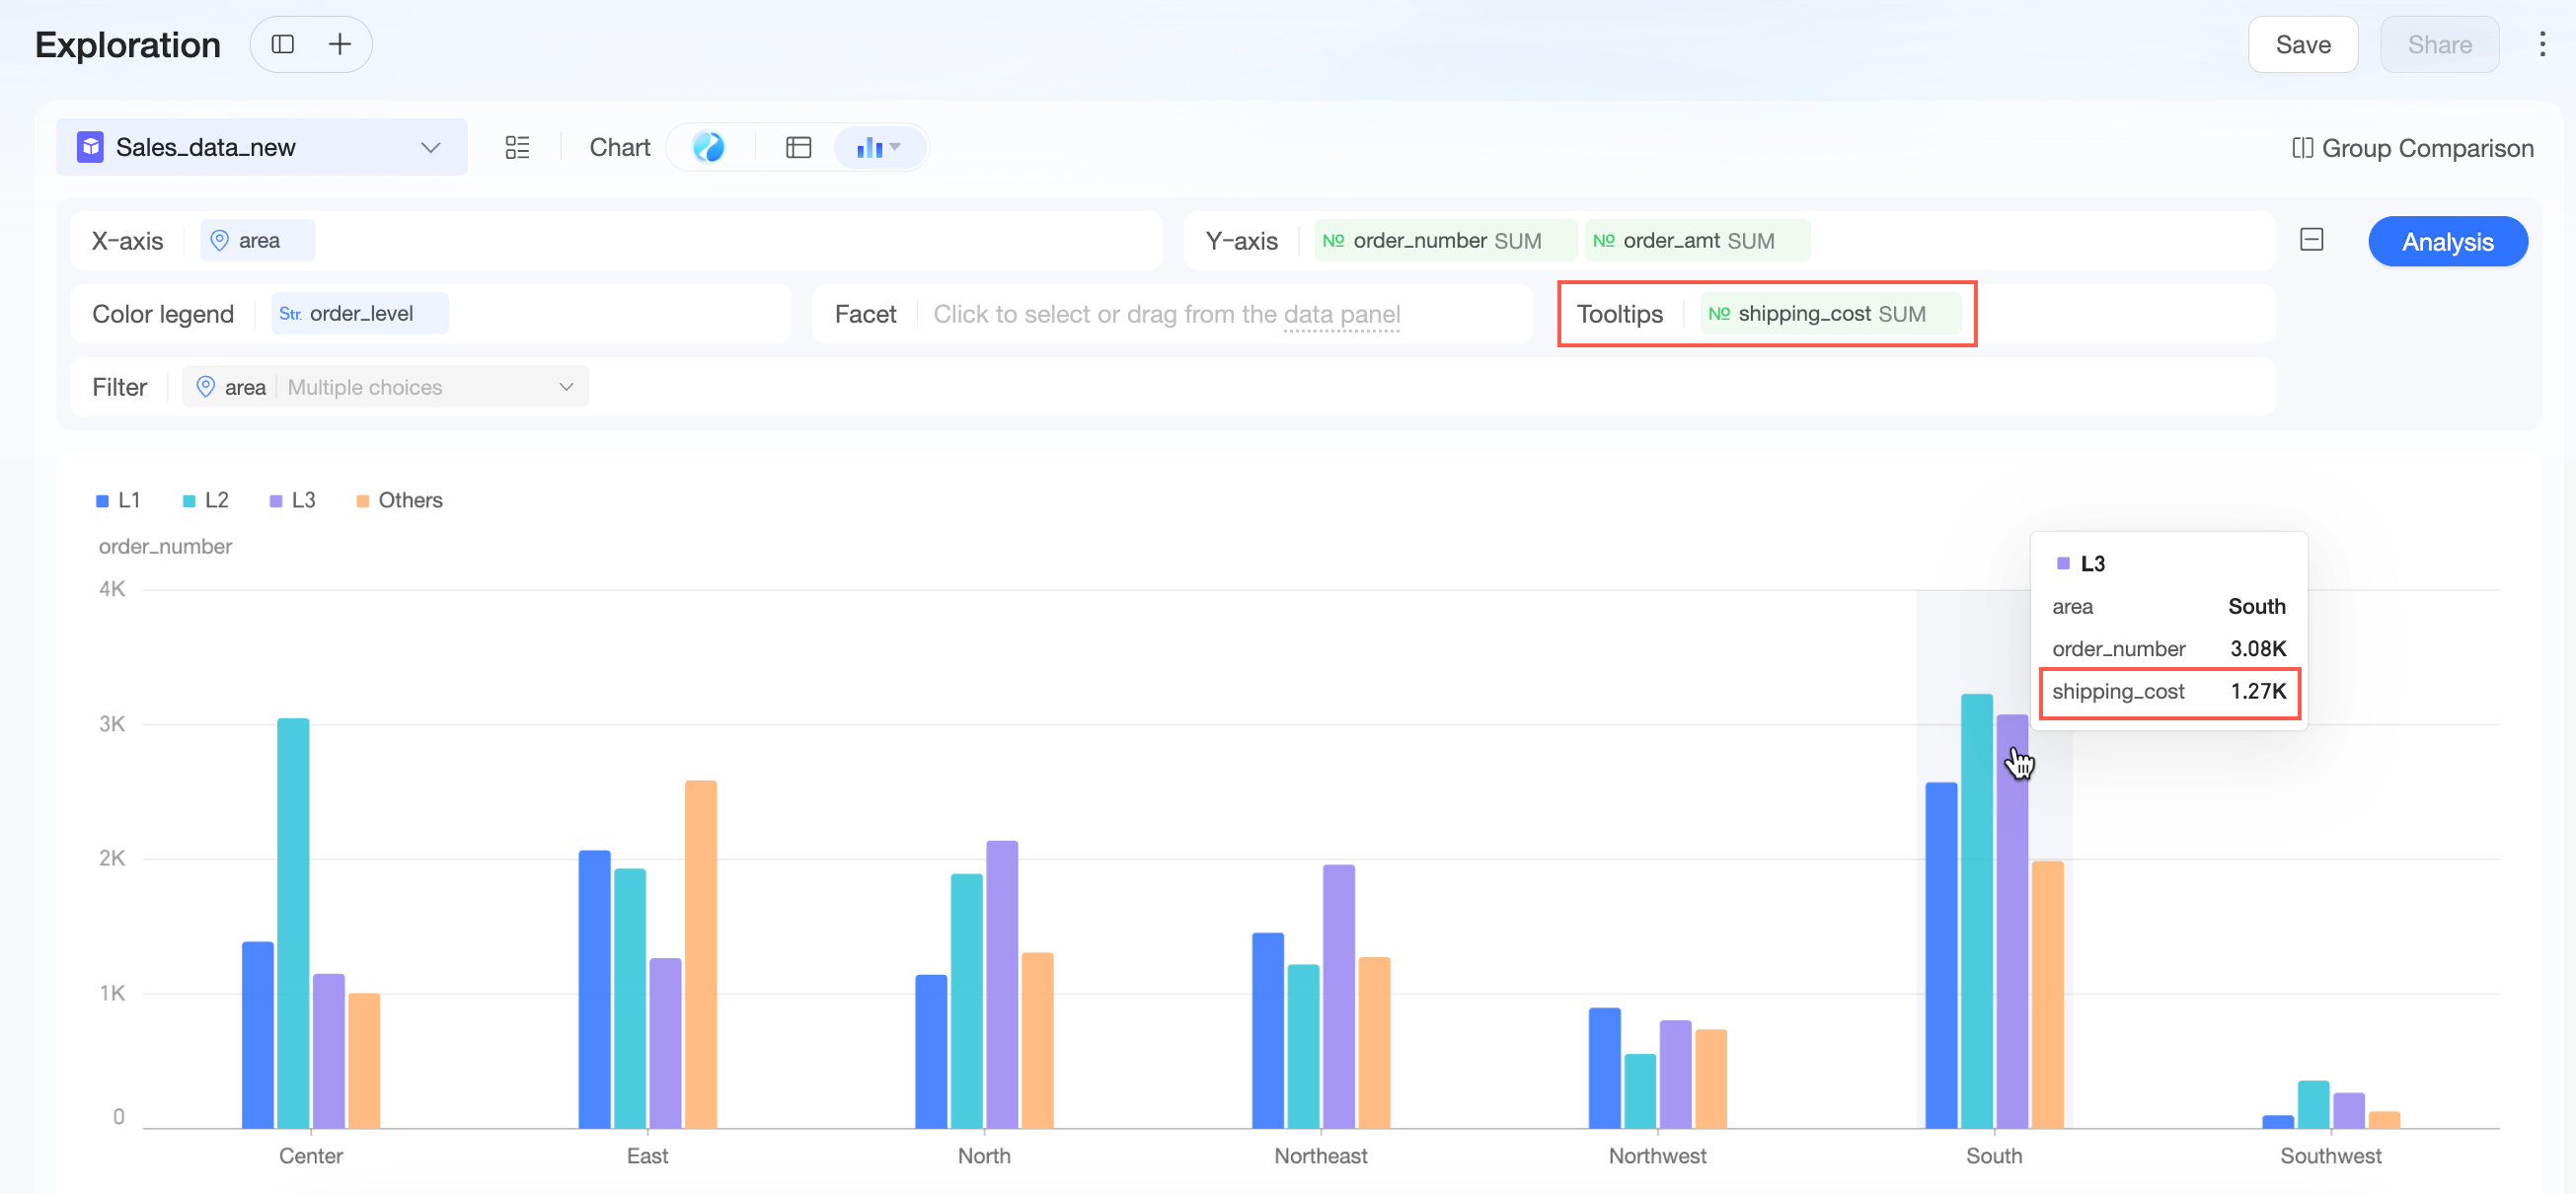2576x1194 pixels.
Task: Click the field list icon next to dataset
Action: (517, 148)
